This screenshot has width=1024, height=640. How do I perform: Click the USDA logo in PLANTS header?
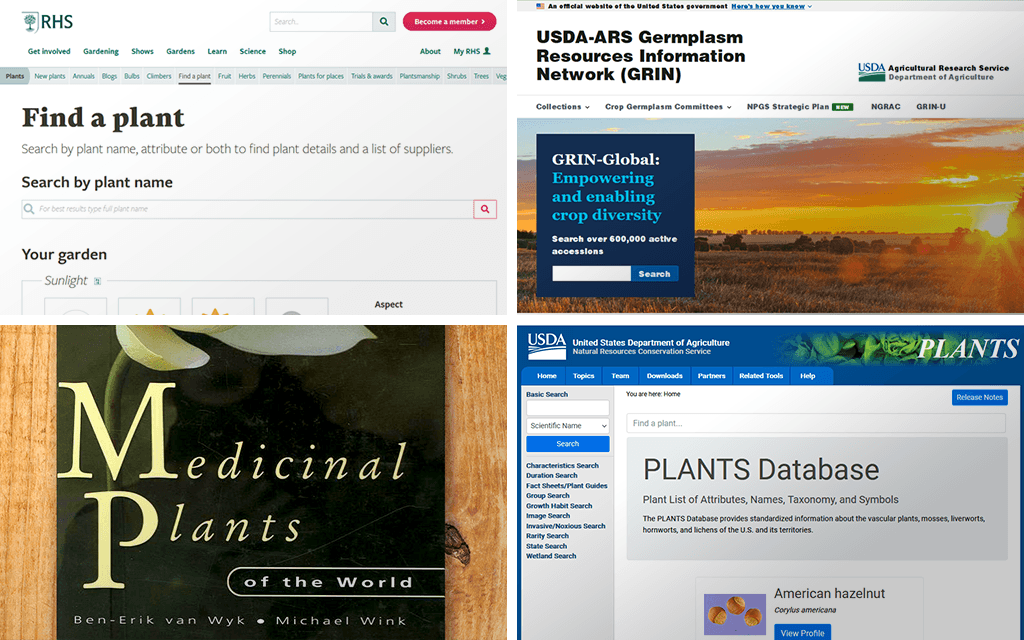click(x=547, y=345)
